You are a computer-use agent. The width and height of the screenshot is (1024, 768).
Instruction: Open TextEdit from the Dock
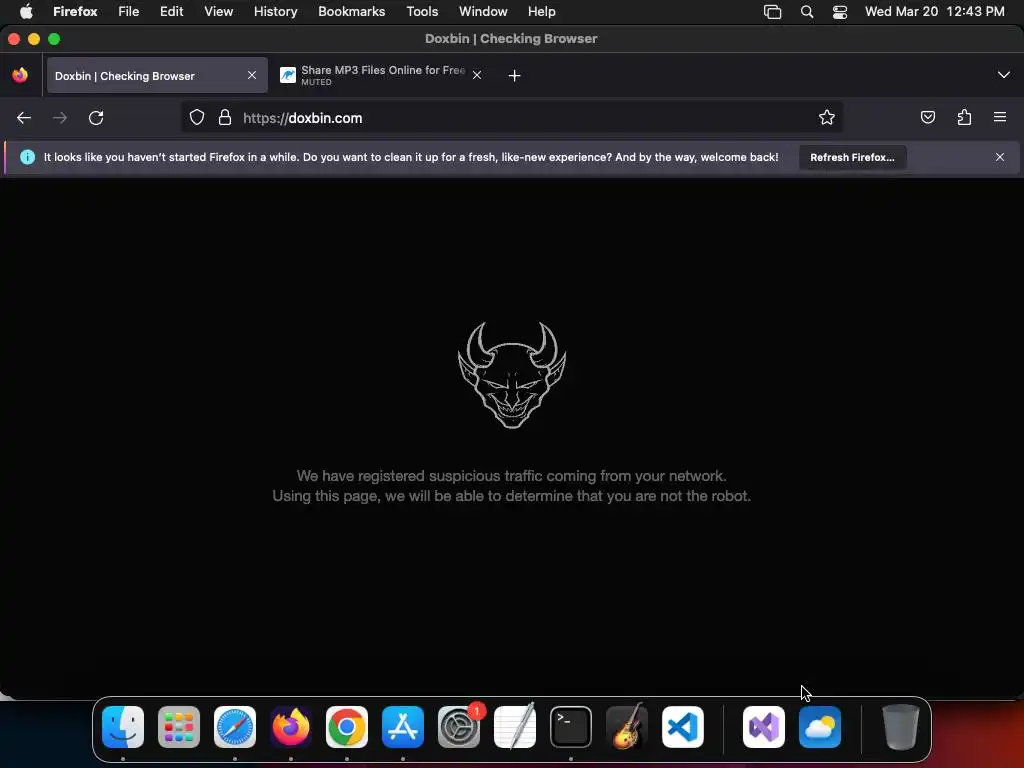515,727
